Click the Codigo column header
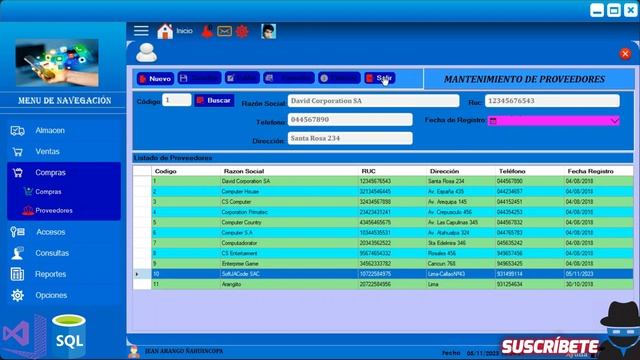This screenshot has height=360, width=640. pyautogui.click(x=165, y=171)
